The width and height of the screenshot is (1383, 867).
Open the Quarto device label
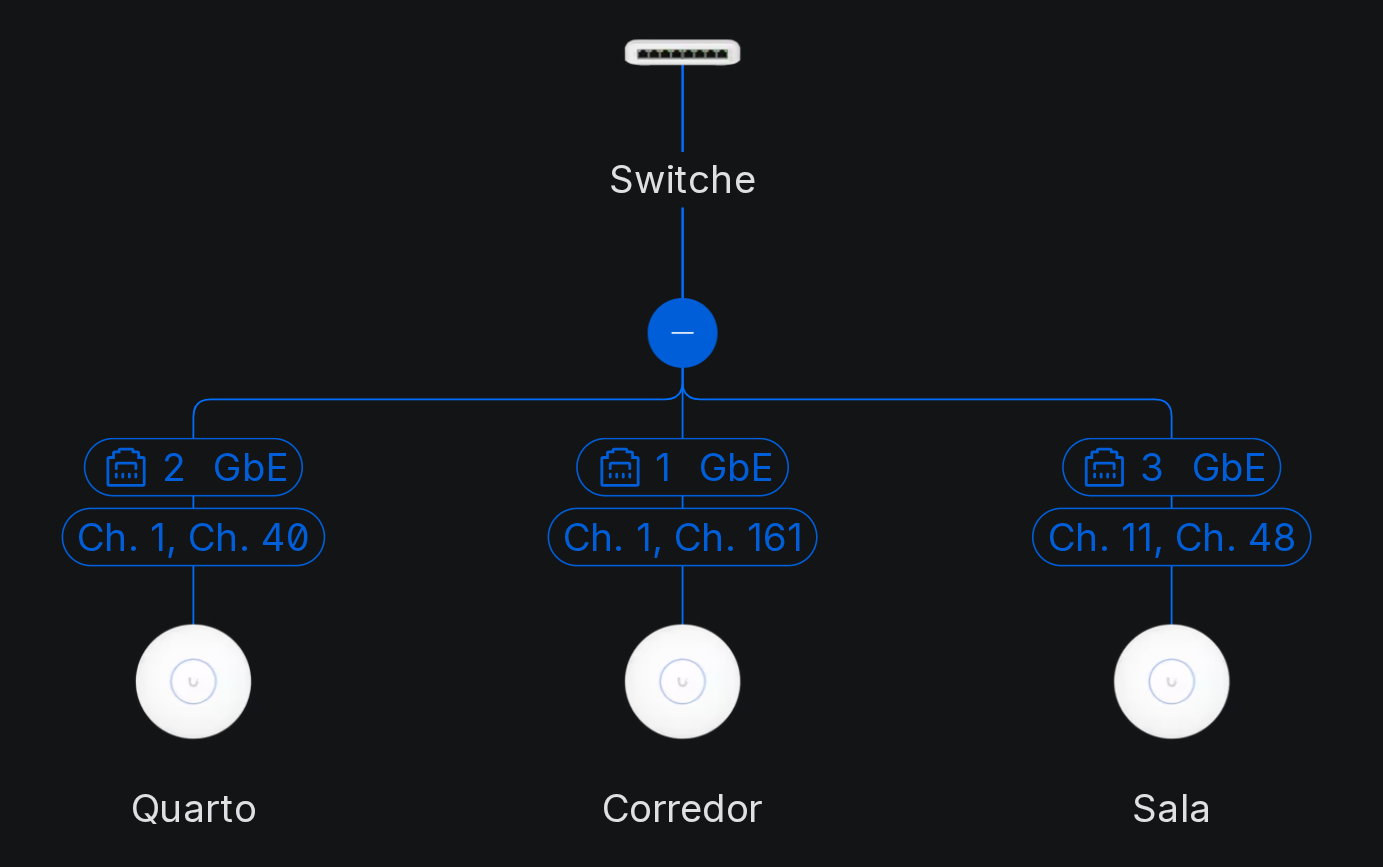point(193,808)
